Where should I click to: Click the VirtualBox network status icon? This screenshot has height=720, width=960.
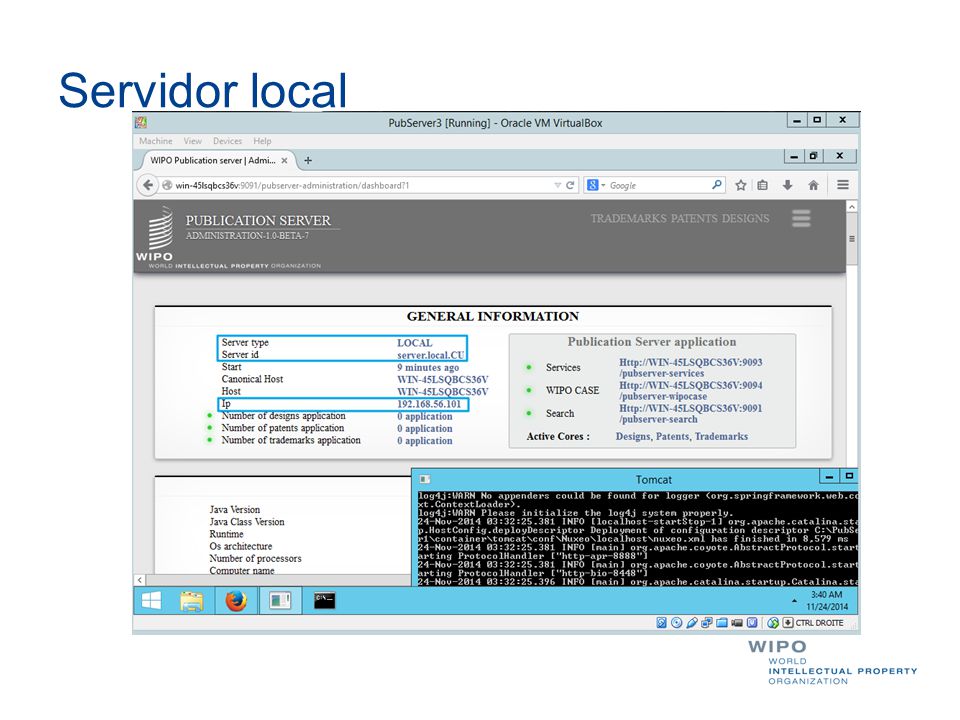707,623
